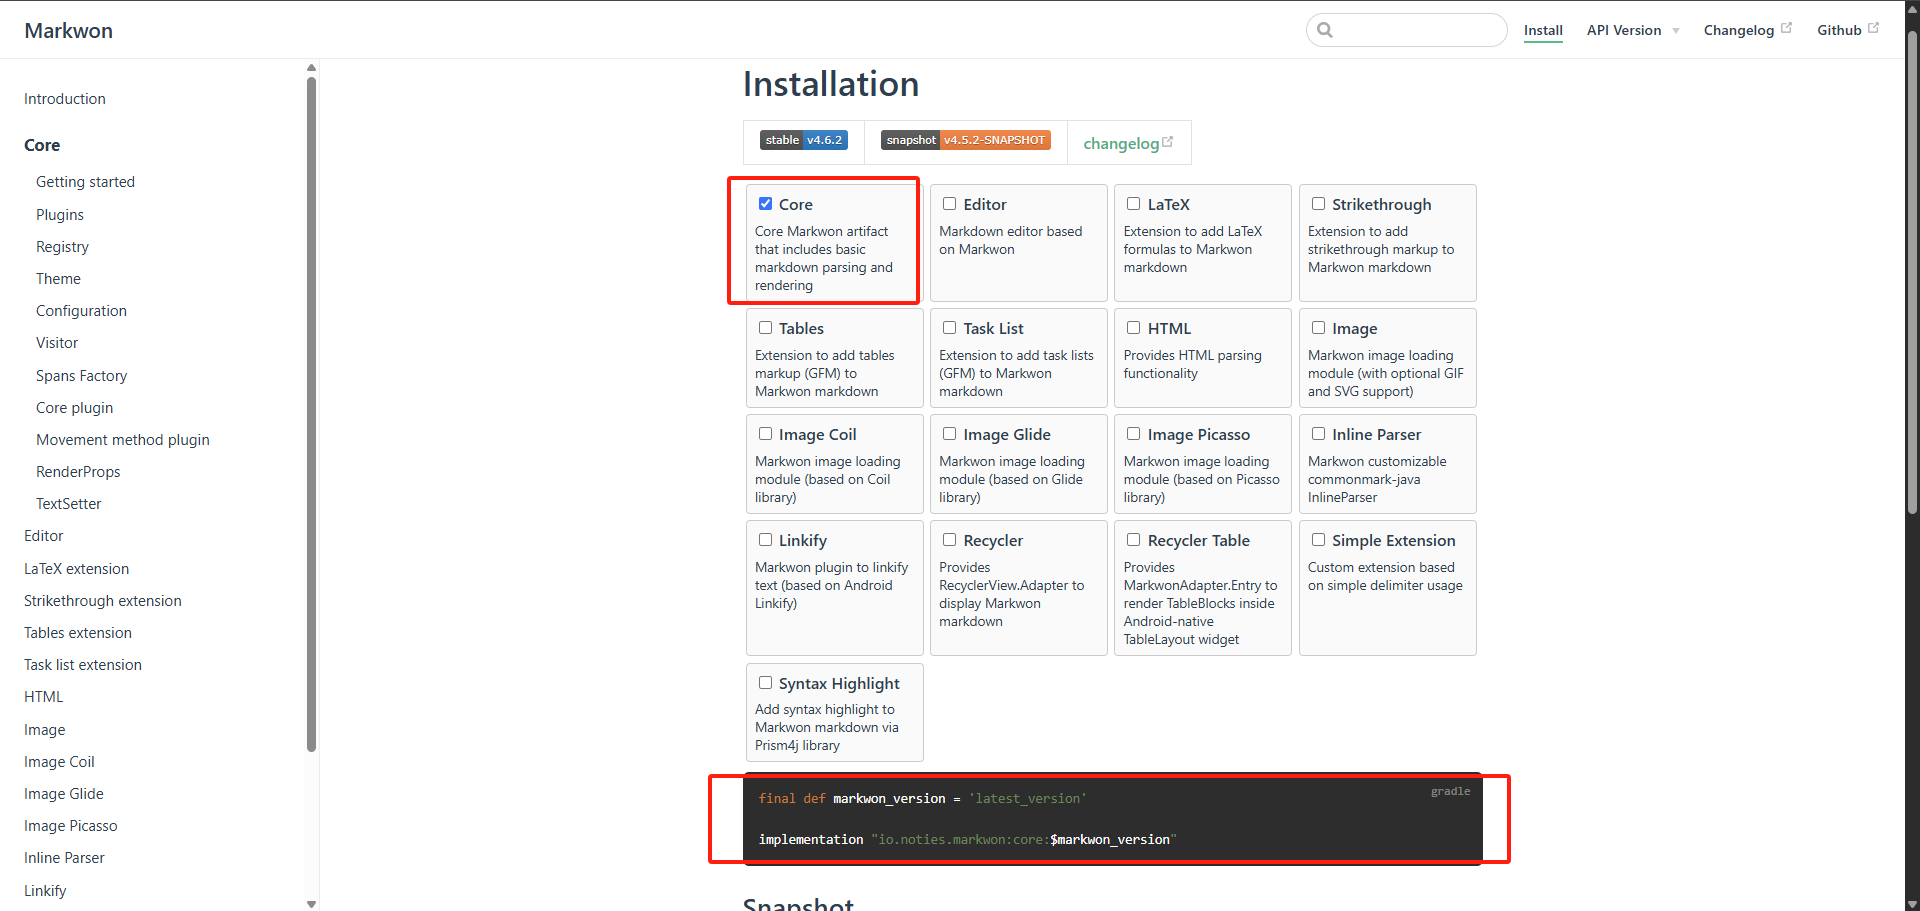Enable the Strikethrough extension checkbox
The width and height of the screenshot is (1920, 911).
pyautogui.click(x=1318, y=203)
